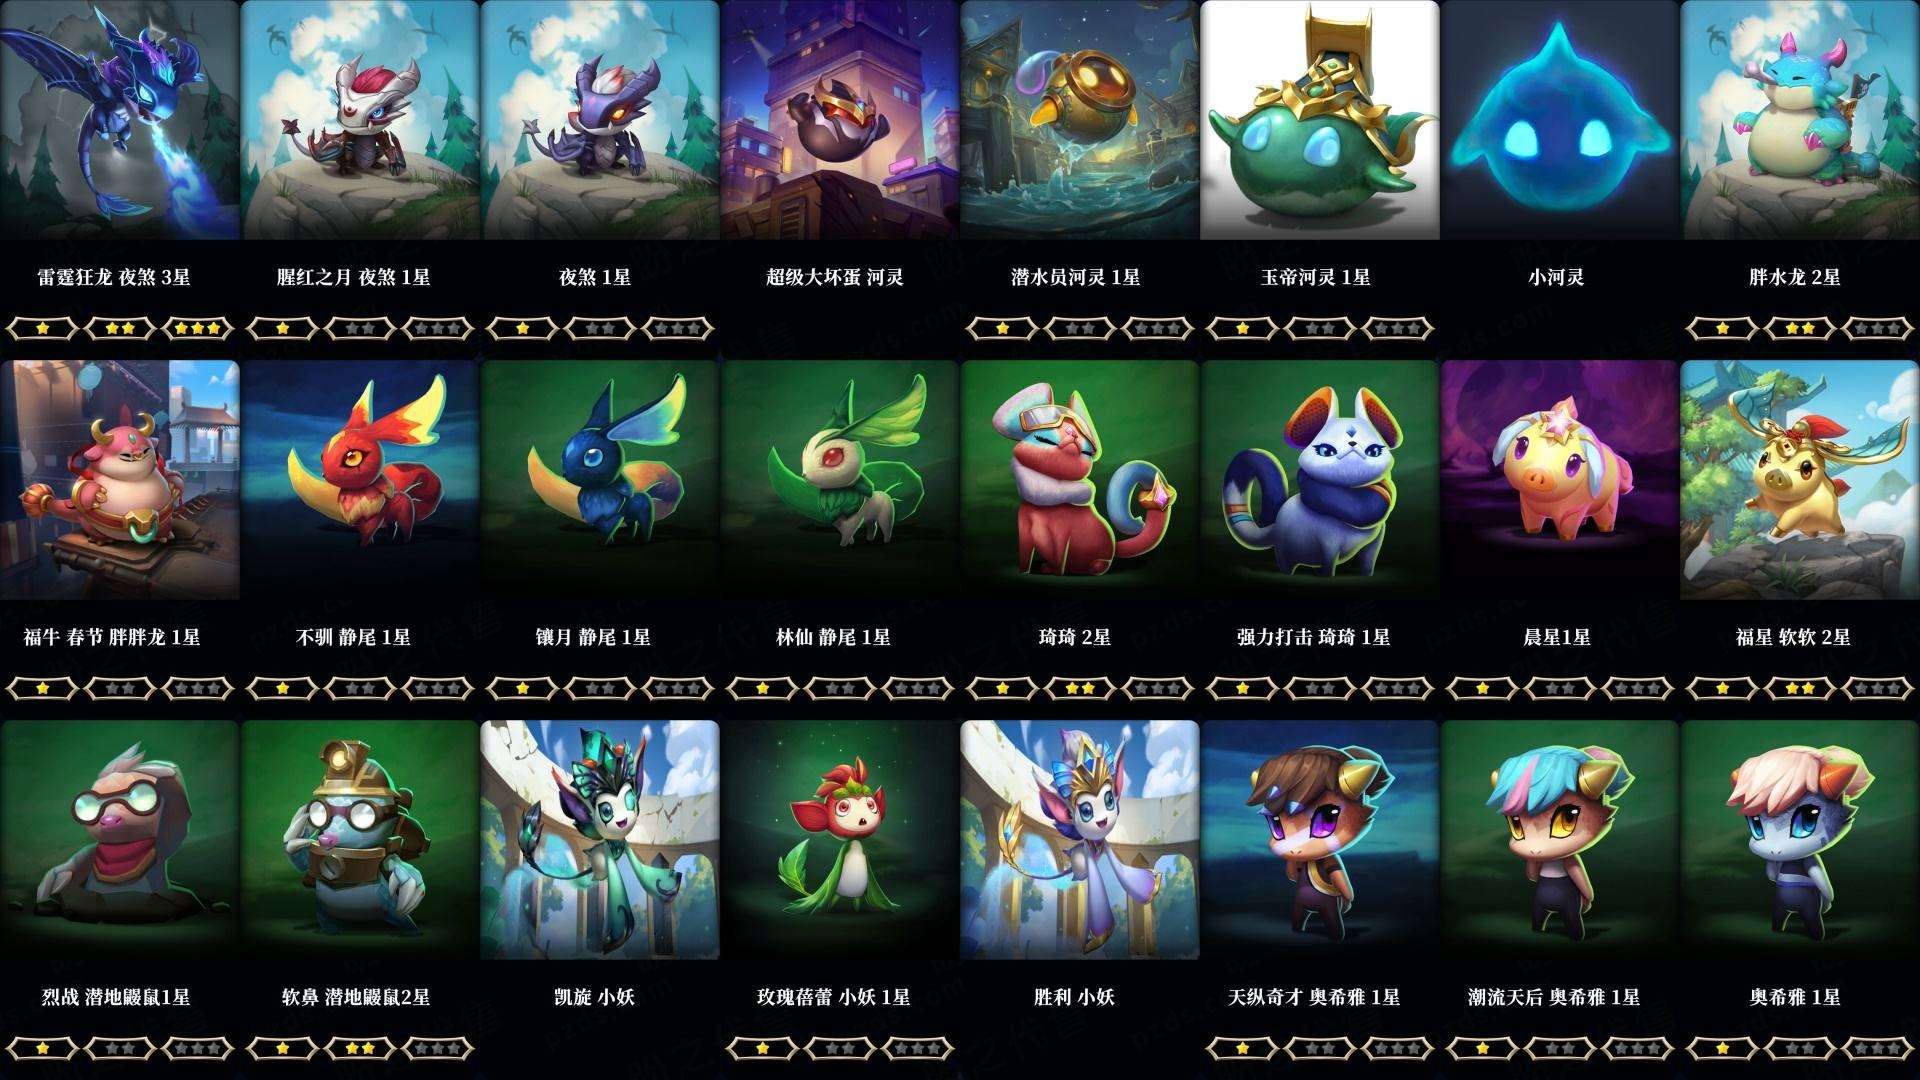Click the 玫瑰蓓蕾 小妖 name label
The image size is (1920, 1080).
pos(834,997)
